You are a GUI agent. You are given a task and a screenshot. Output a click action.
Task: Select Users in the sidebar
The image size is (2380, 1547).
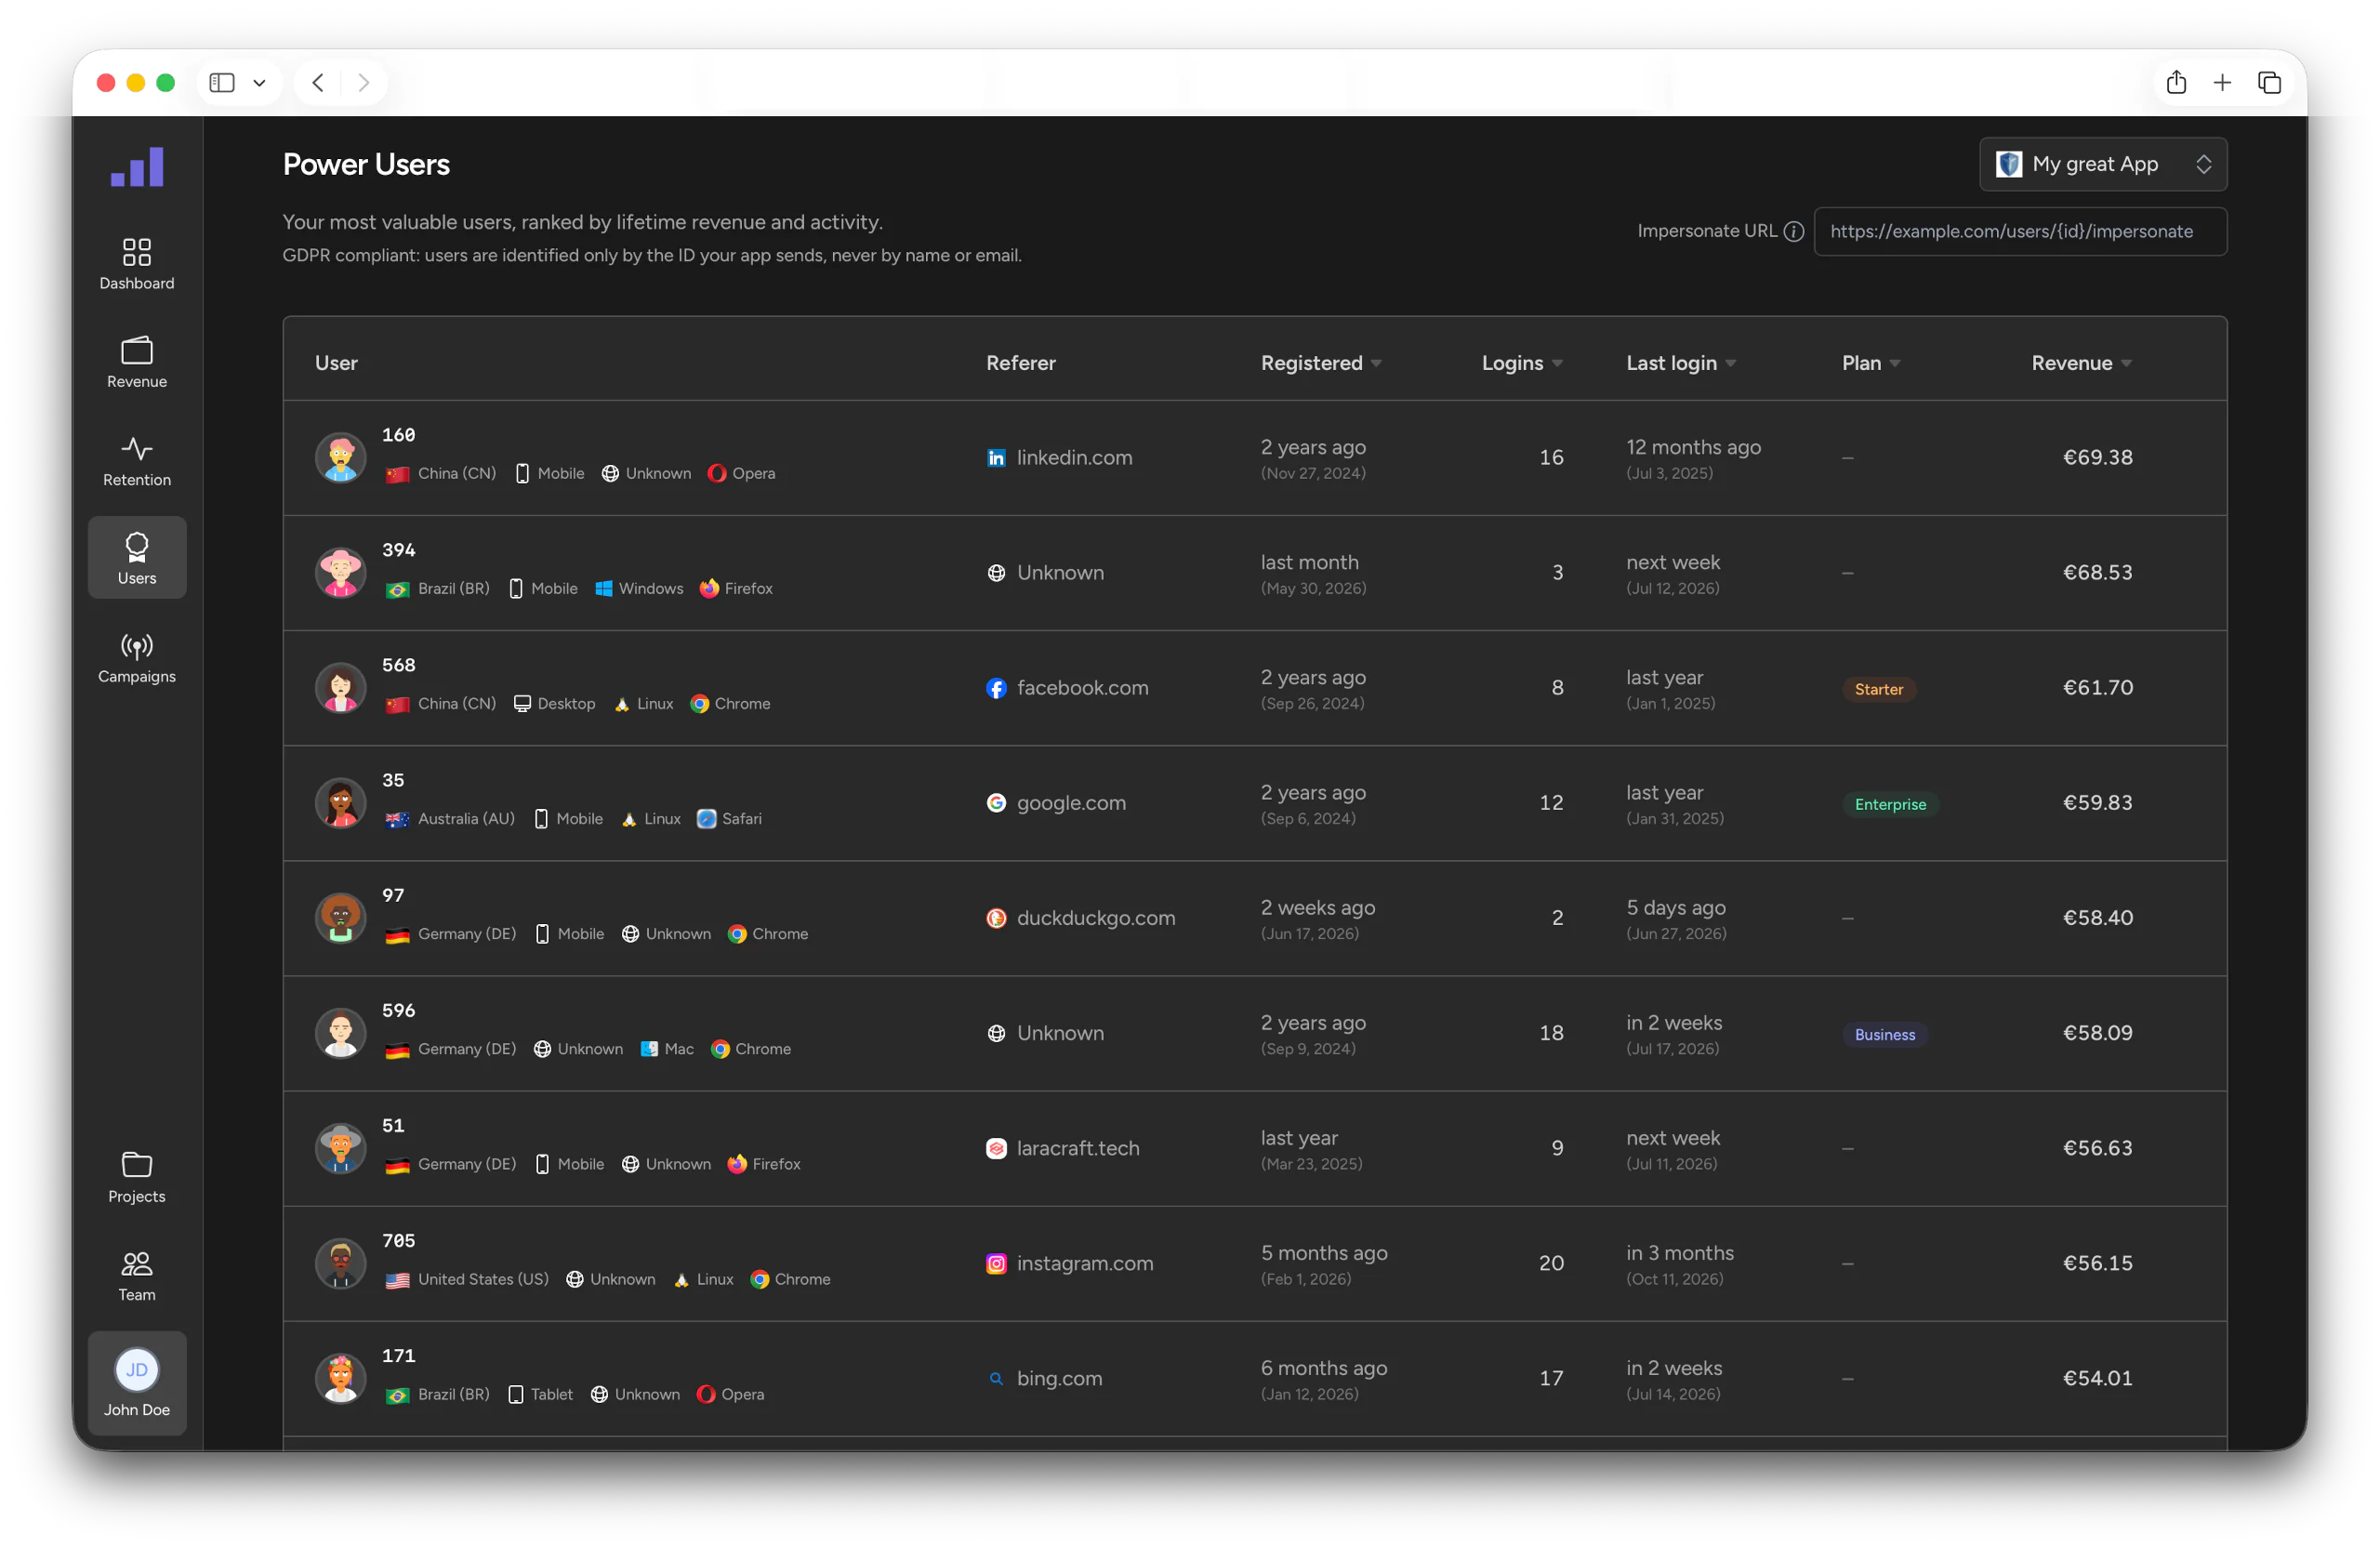[137, 558]
